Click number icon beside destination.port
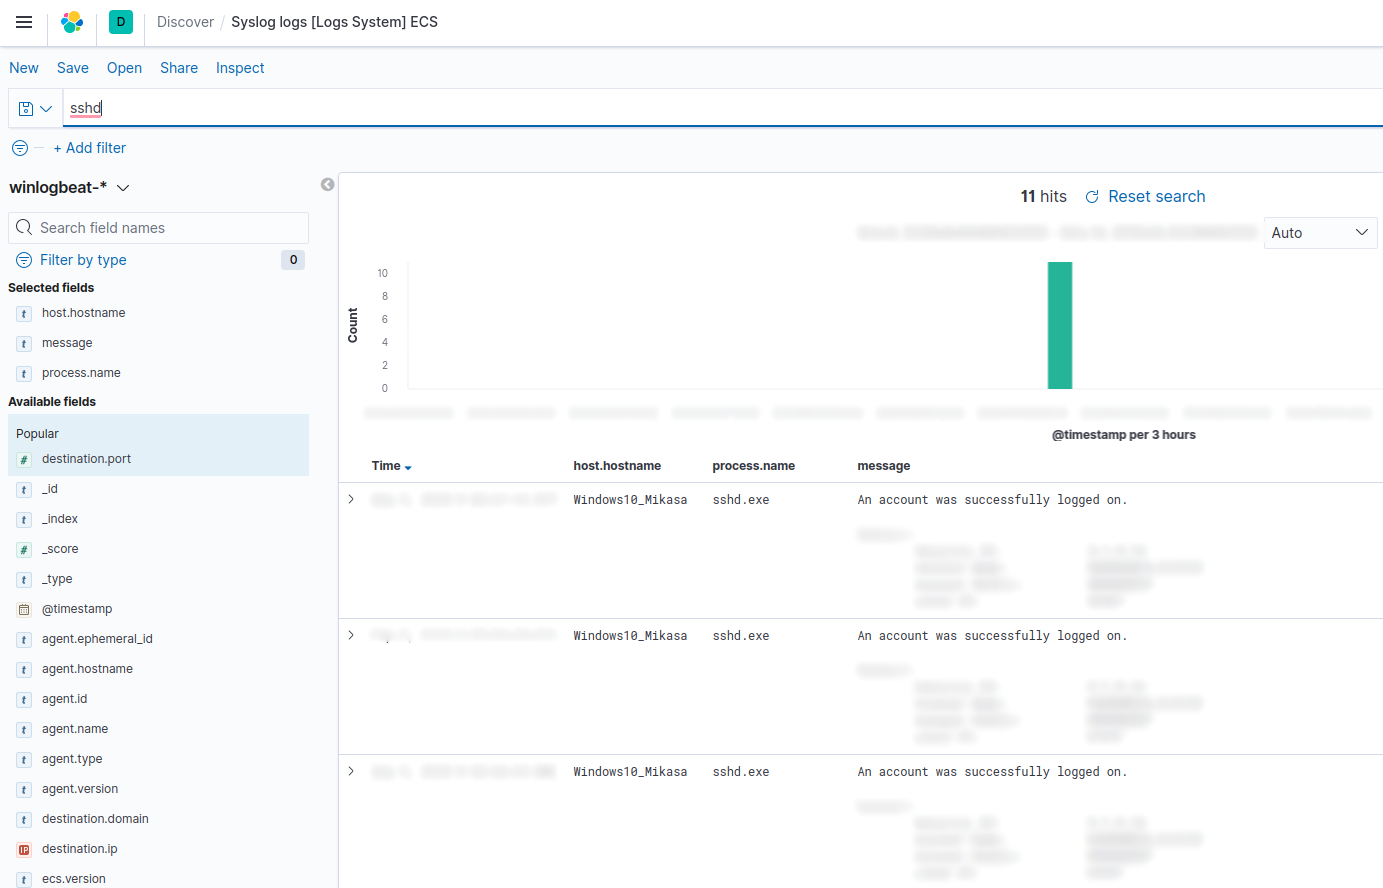The height and width of the screenshot is (888, 1383). click(x=24, y=460)
